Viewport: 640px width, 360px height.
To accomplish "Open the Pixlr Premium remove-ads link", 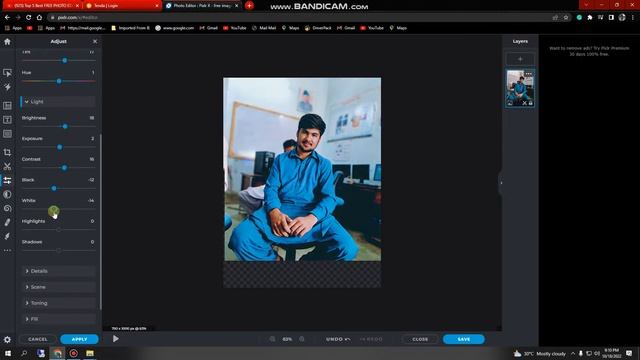I will [x=589, y=51].
